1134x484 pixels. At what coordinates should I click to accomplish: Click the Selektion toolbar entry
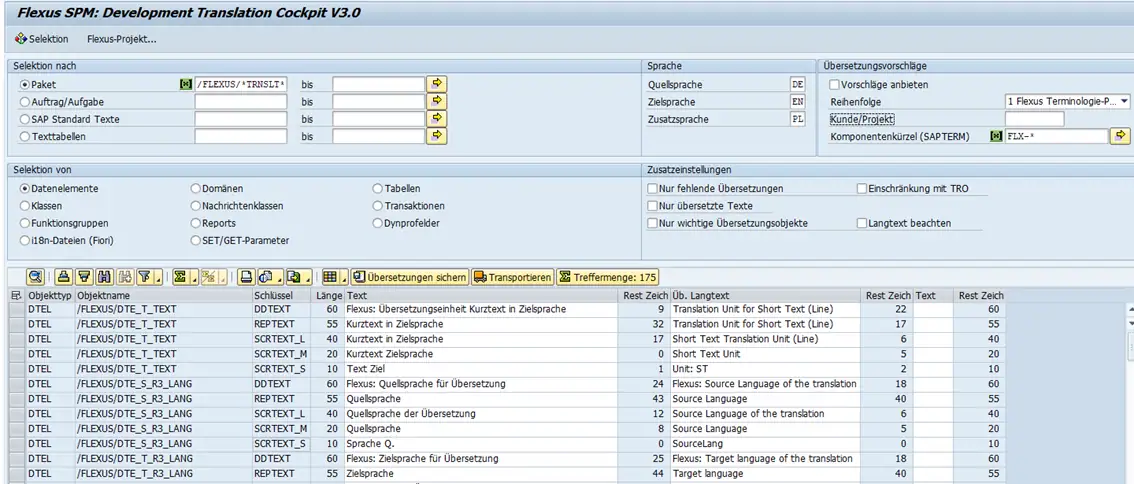point(42,39)
